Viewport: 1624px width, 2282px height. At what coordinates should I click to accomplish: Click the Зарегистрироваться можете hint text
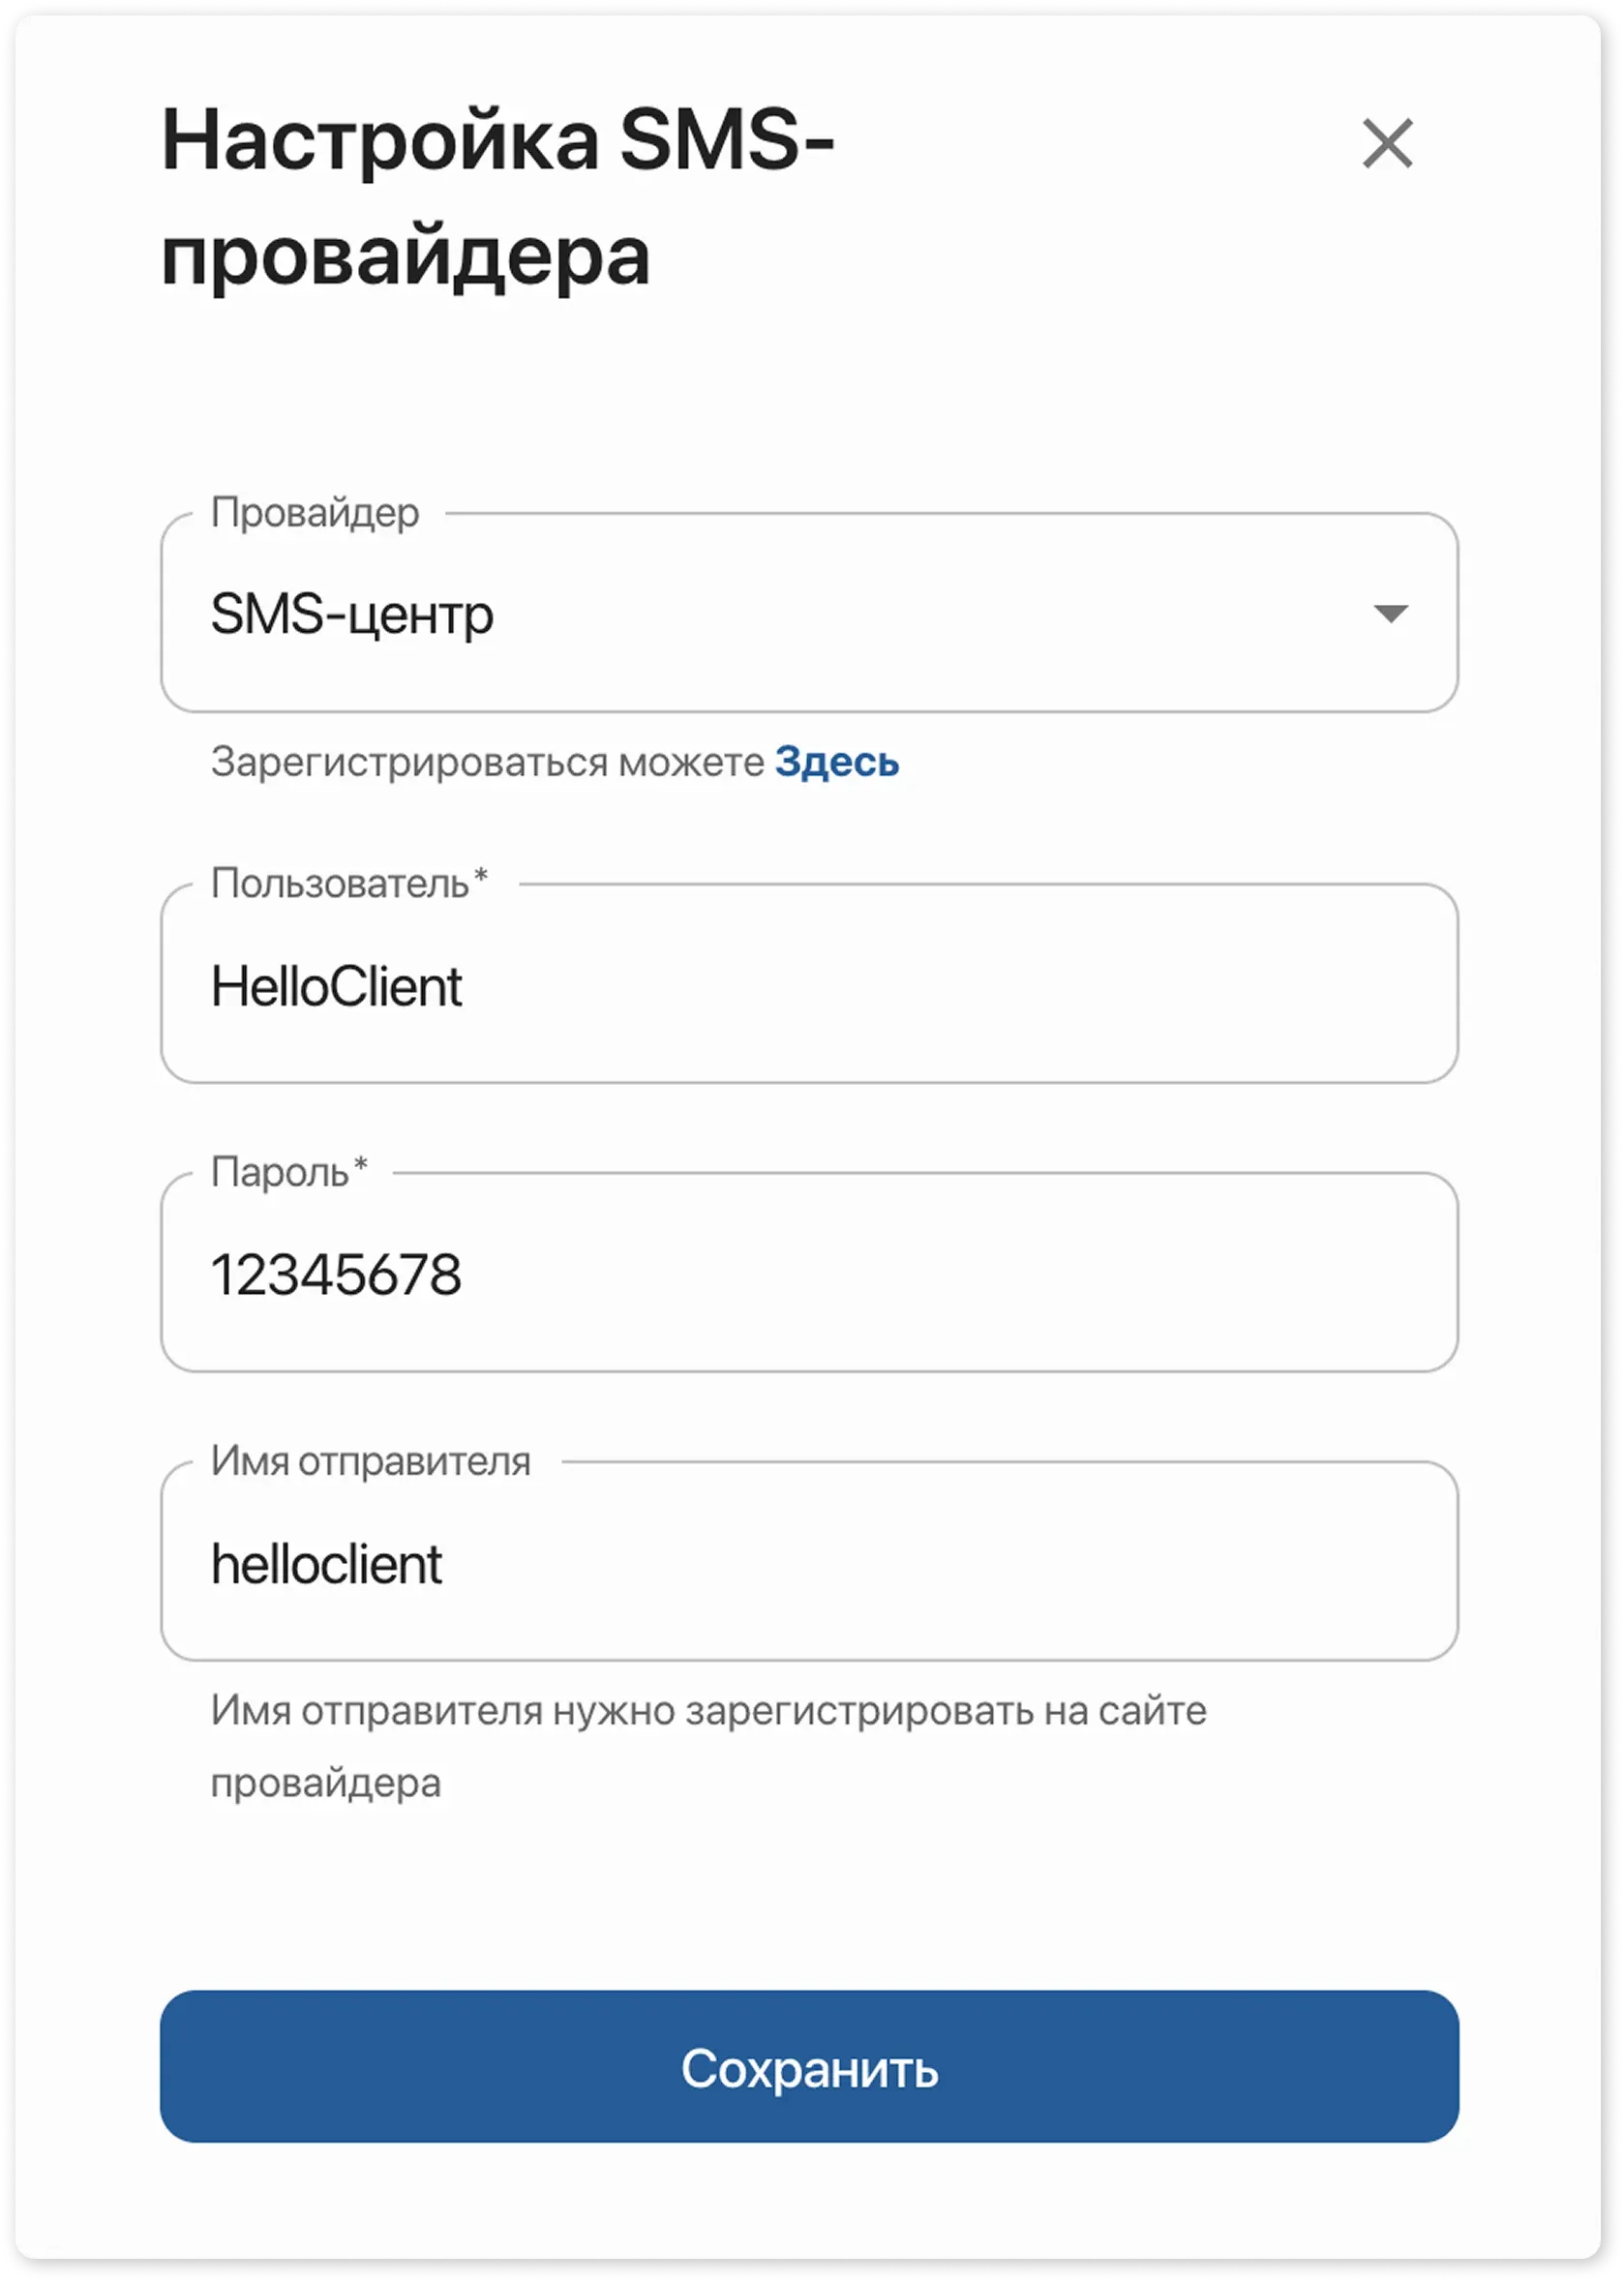(487, 762)
